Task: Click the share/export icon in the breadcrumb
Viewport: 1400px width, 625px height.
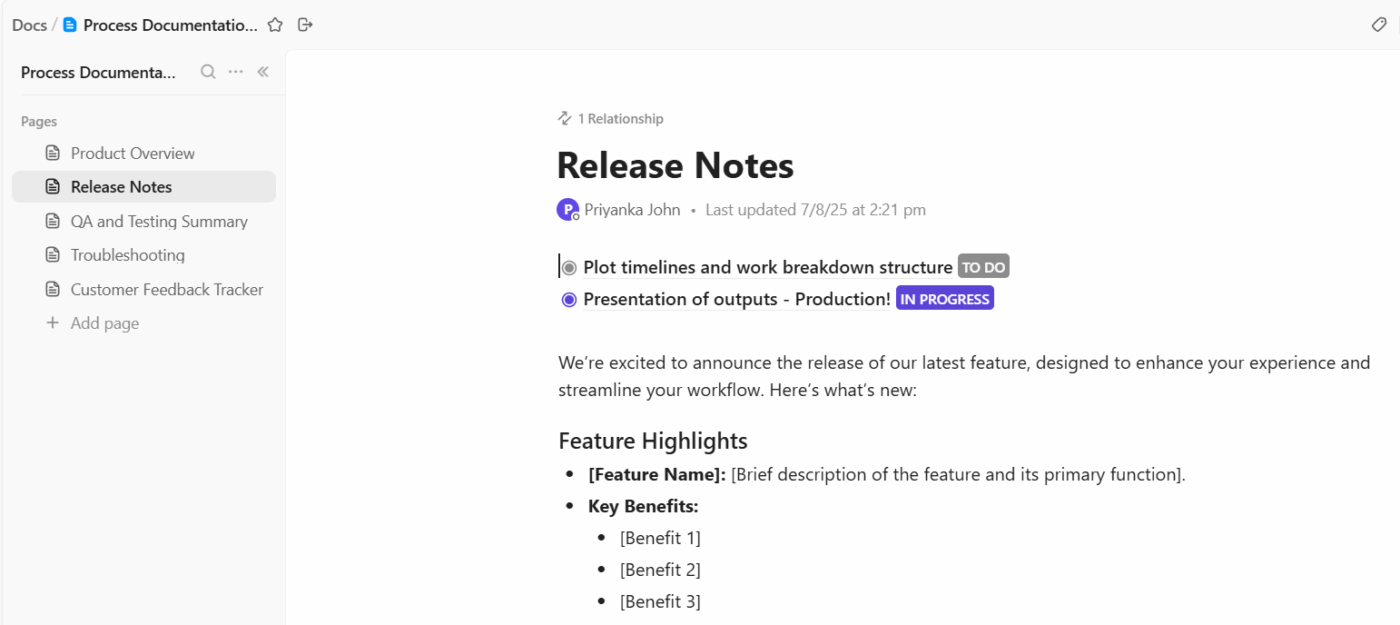Action: (x=304, y=24)
